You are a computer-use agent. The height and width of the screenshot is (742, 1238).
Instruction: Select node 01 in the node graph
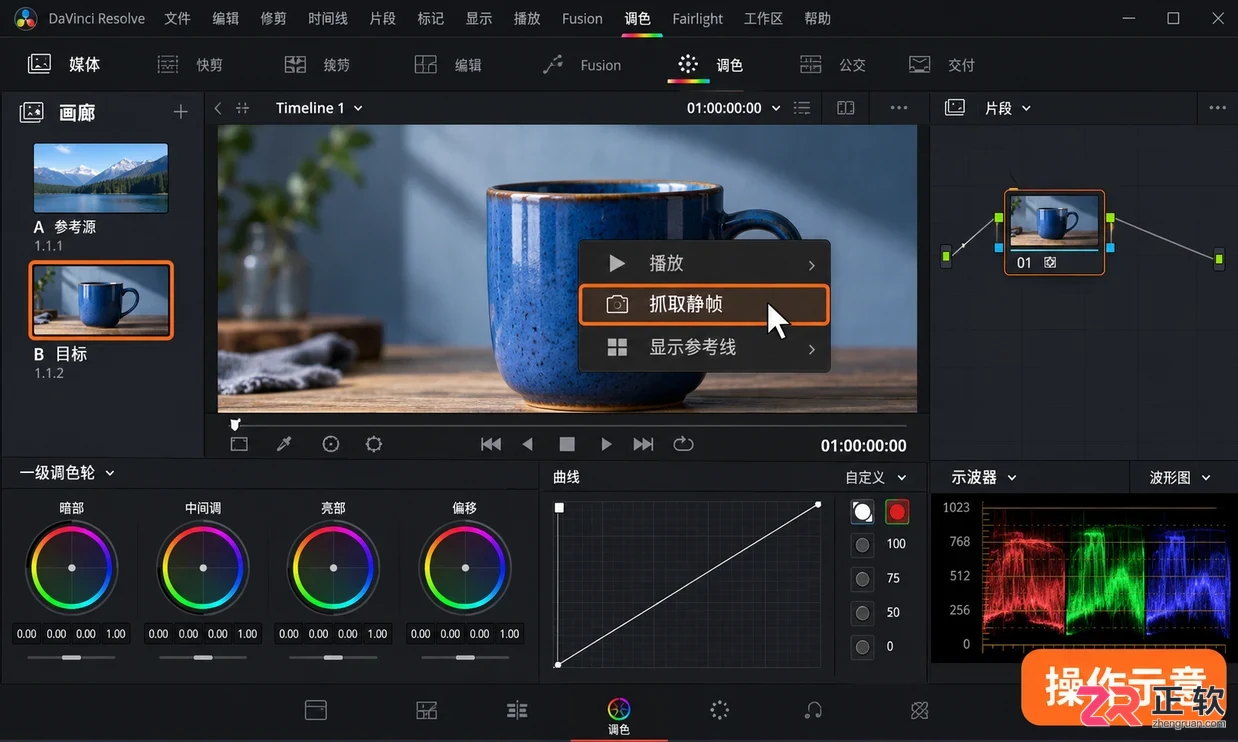[1055, 232]
